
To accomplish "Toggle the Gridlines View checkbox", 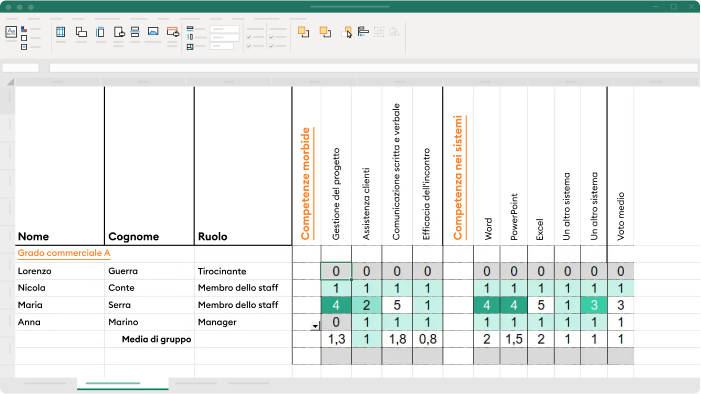I will (x=249, y=38).
